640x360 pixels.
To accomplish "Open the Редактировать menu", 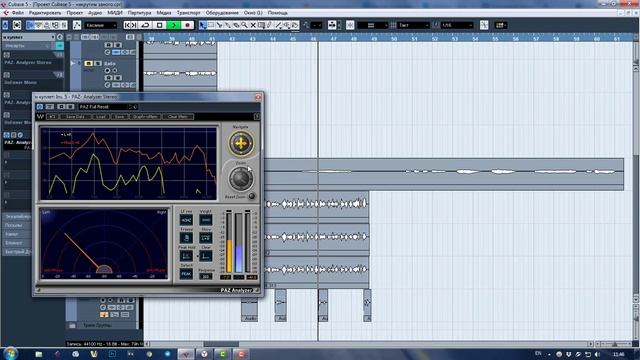I will click(x=44, y=13).
